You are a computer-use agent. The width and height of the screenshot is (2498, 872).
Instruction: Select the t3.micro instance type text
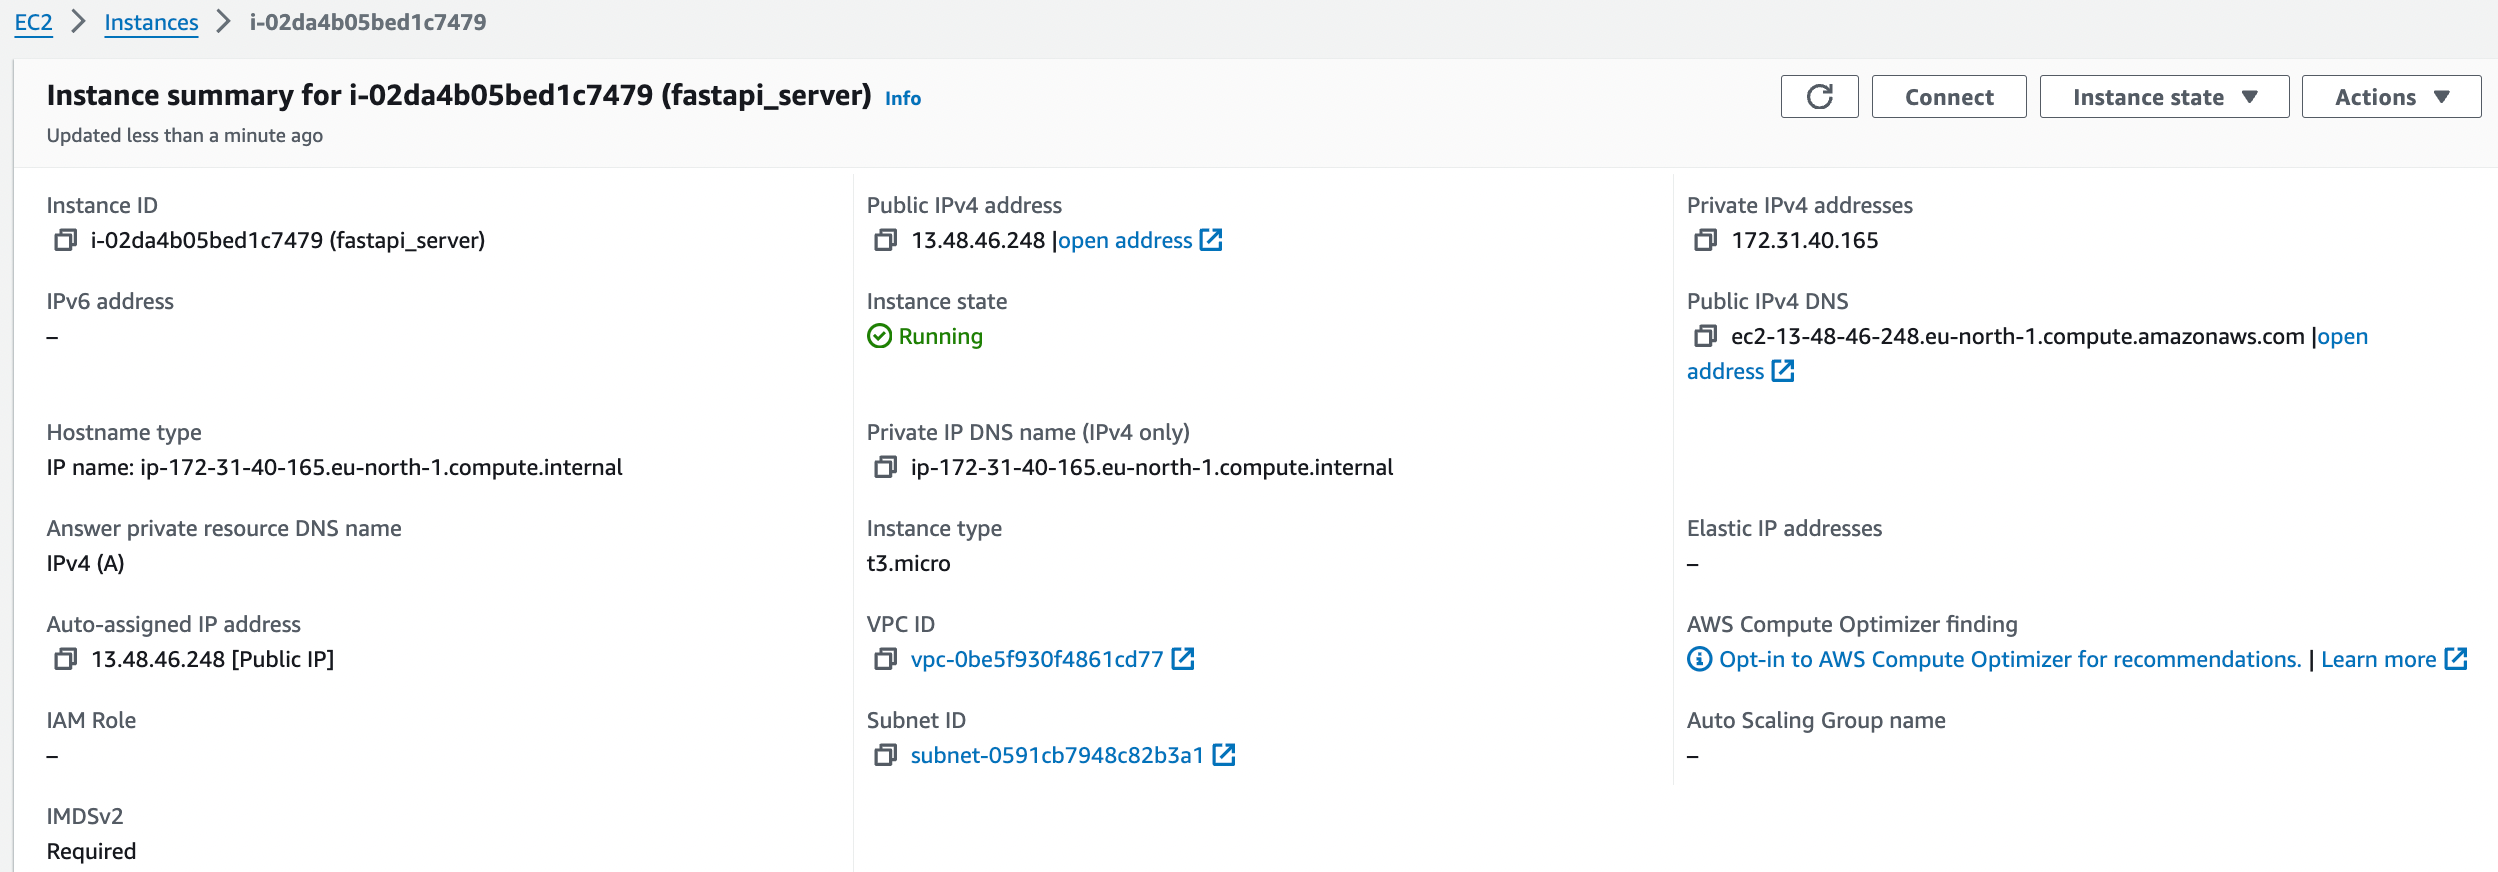coord(908,563)
